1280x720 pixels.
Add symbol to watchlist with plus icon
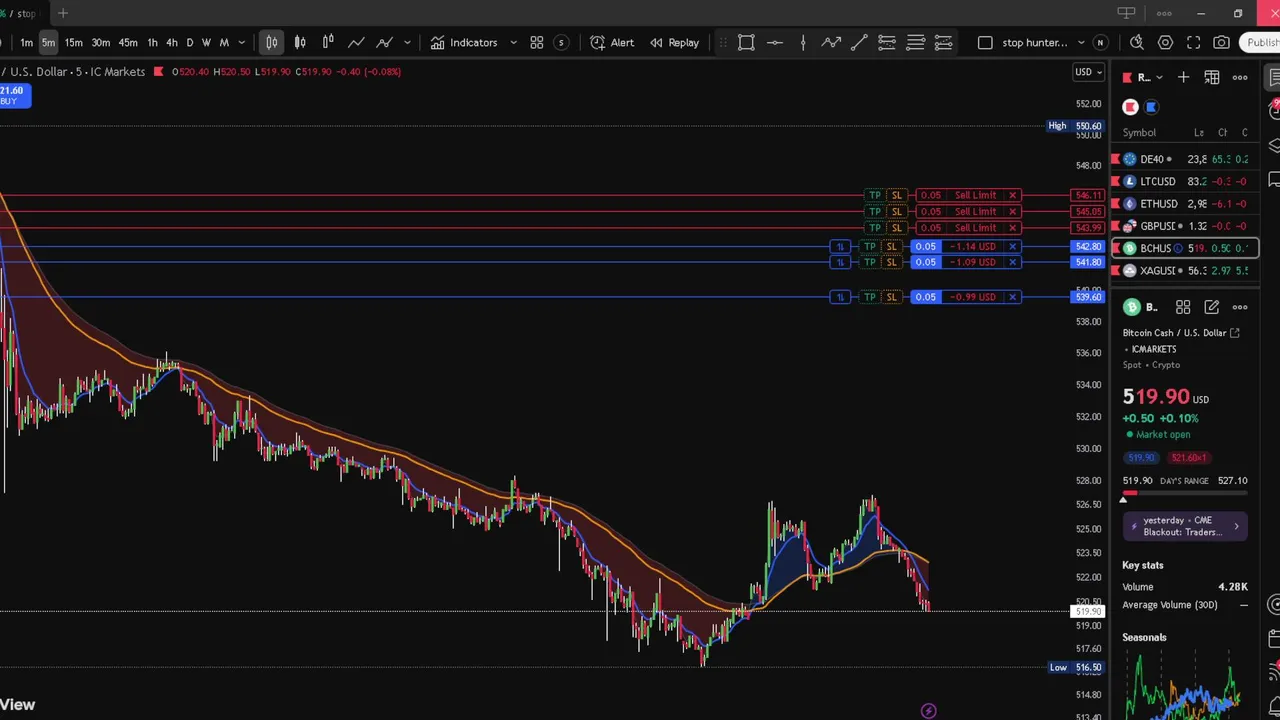(x=1183, y=77)
